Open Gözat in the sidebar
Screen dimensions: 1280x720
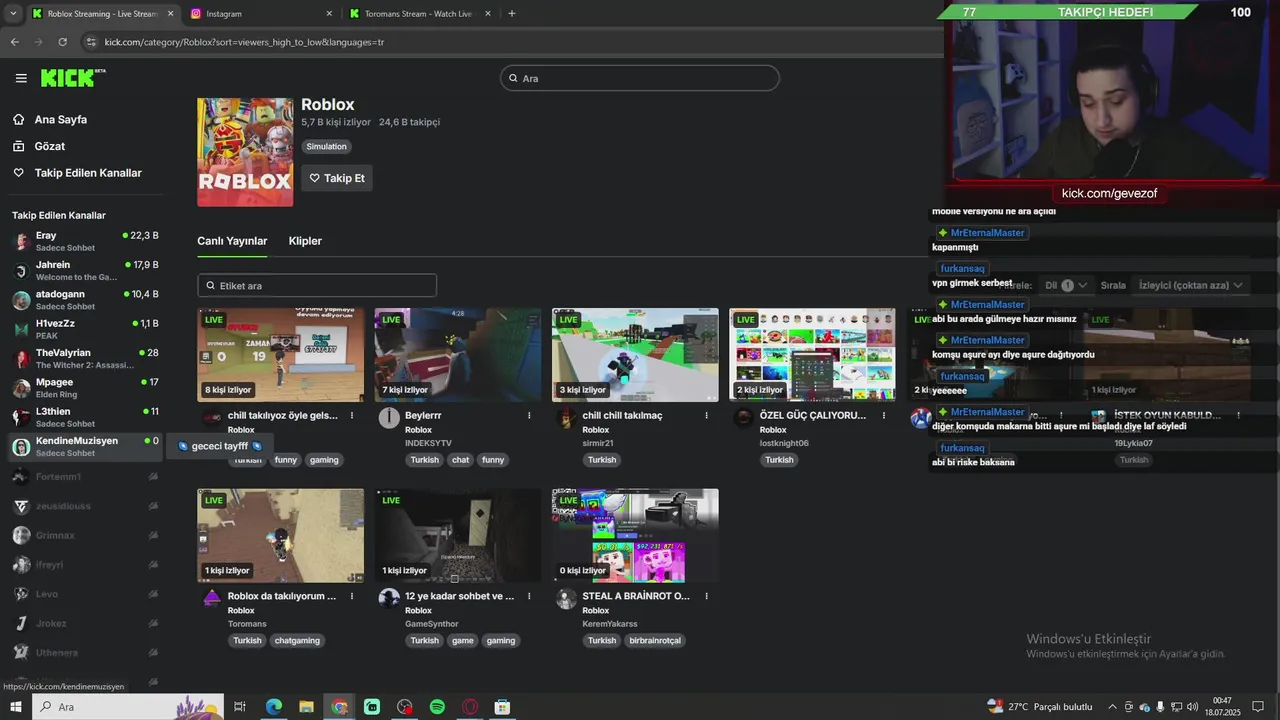tap(50, 146)
